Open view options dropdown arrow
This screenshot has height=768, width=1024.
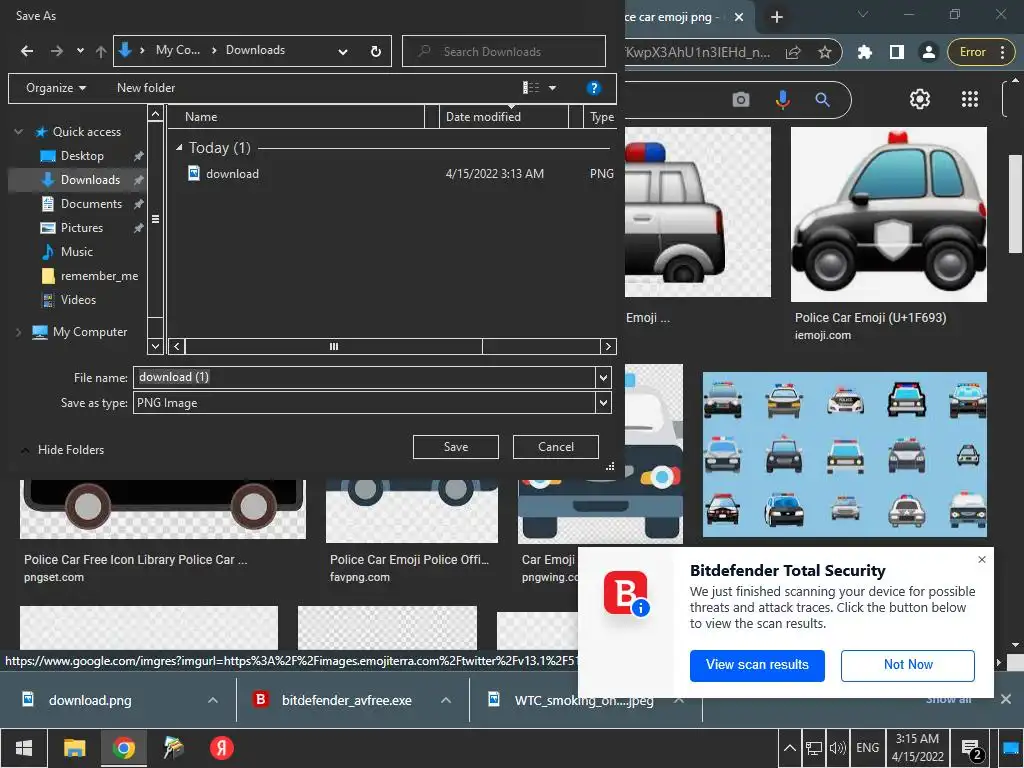[x=552, y=88]
